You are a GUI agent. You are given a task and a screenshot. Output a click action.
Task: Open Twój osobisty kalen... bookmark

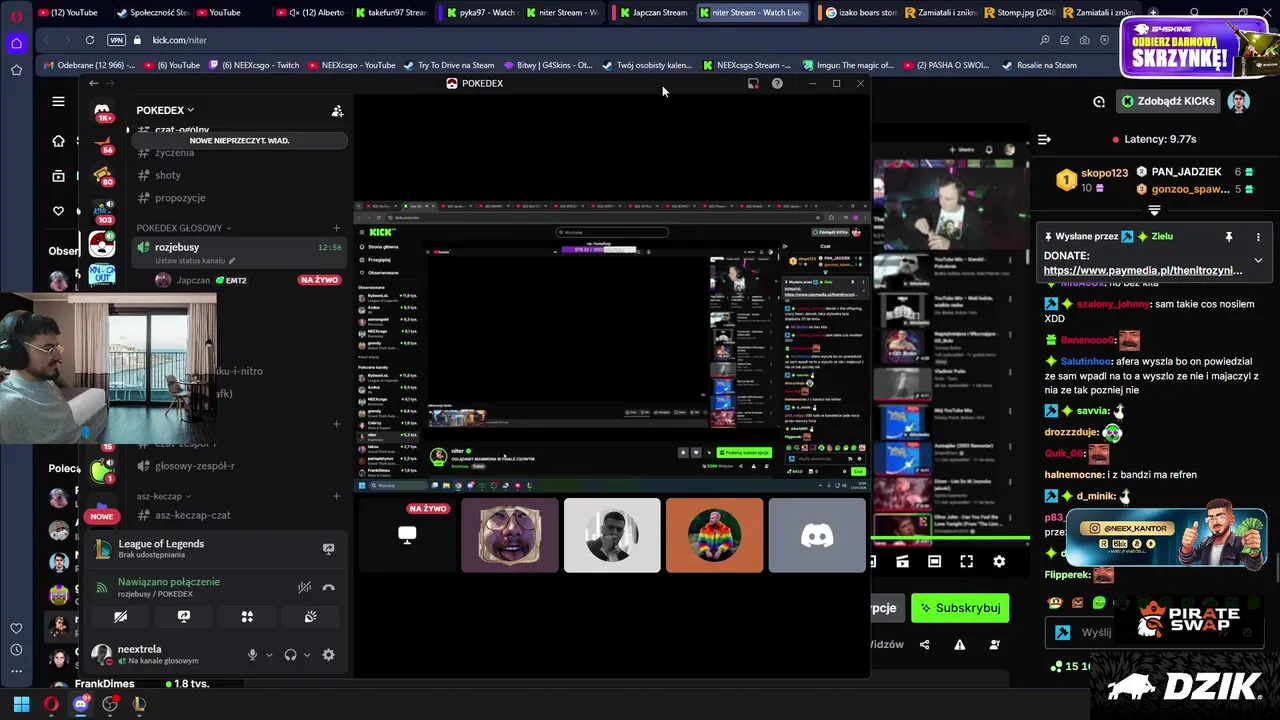click(647, 65)
